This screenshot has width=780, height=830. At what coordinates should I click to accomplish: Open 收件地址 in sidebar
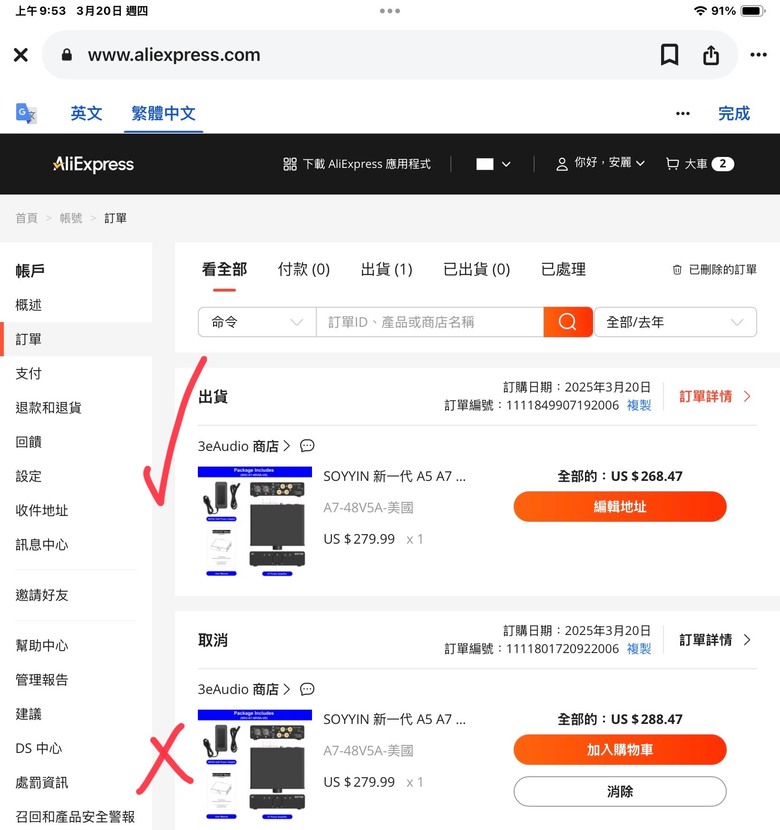42,510
